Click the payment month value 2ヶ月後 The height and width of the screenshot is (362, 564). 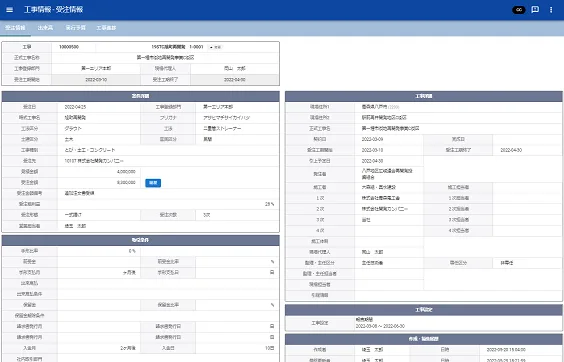click(128, 348)
